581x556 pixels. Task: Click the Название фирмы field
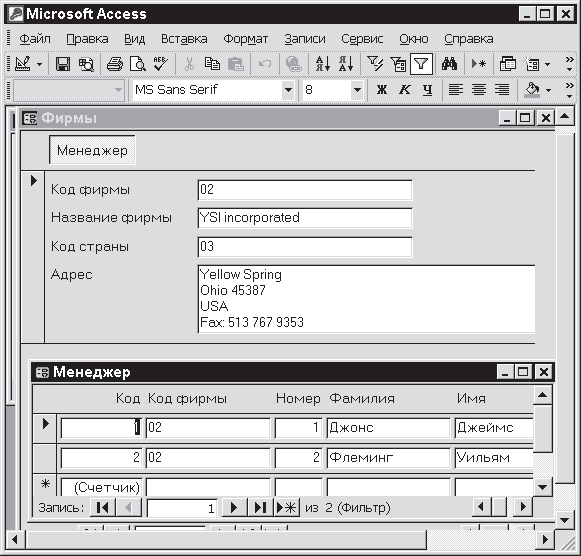pyautogui.click(x=305, y=218)
